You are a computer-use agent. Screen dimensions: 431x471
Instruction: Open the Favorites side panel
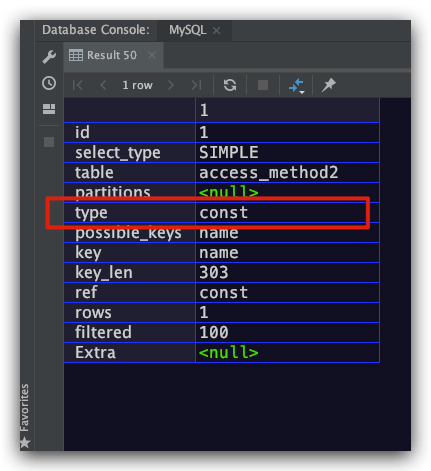[24, 415]
